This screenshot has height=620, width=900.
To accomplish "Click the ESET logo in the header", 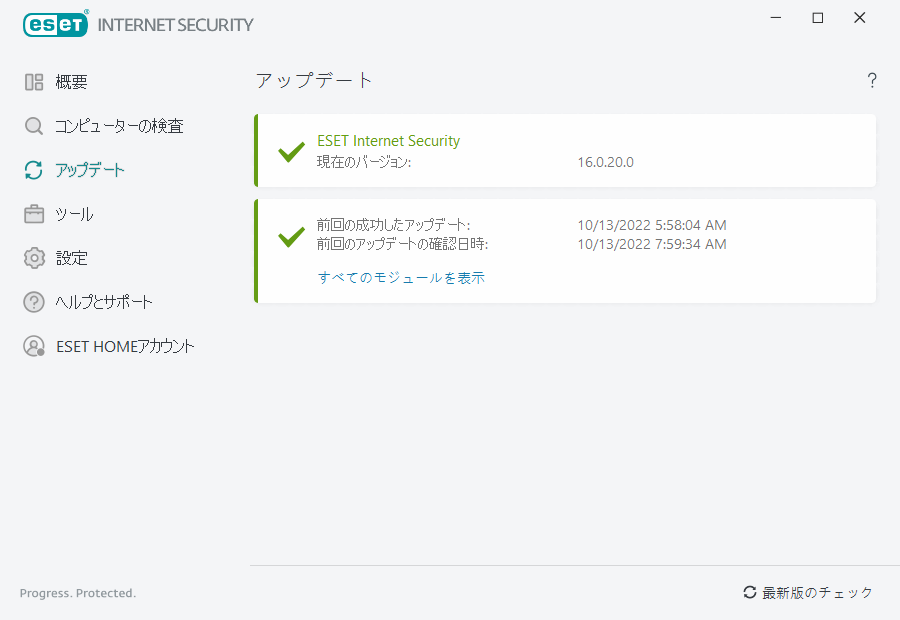I will coord(55,24).
